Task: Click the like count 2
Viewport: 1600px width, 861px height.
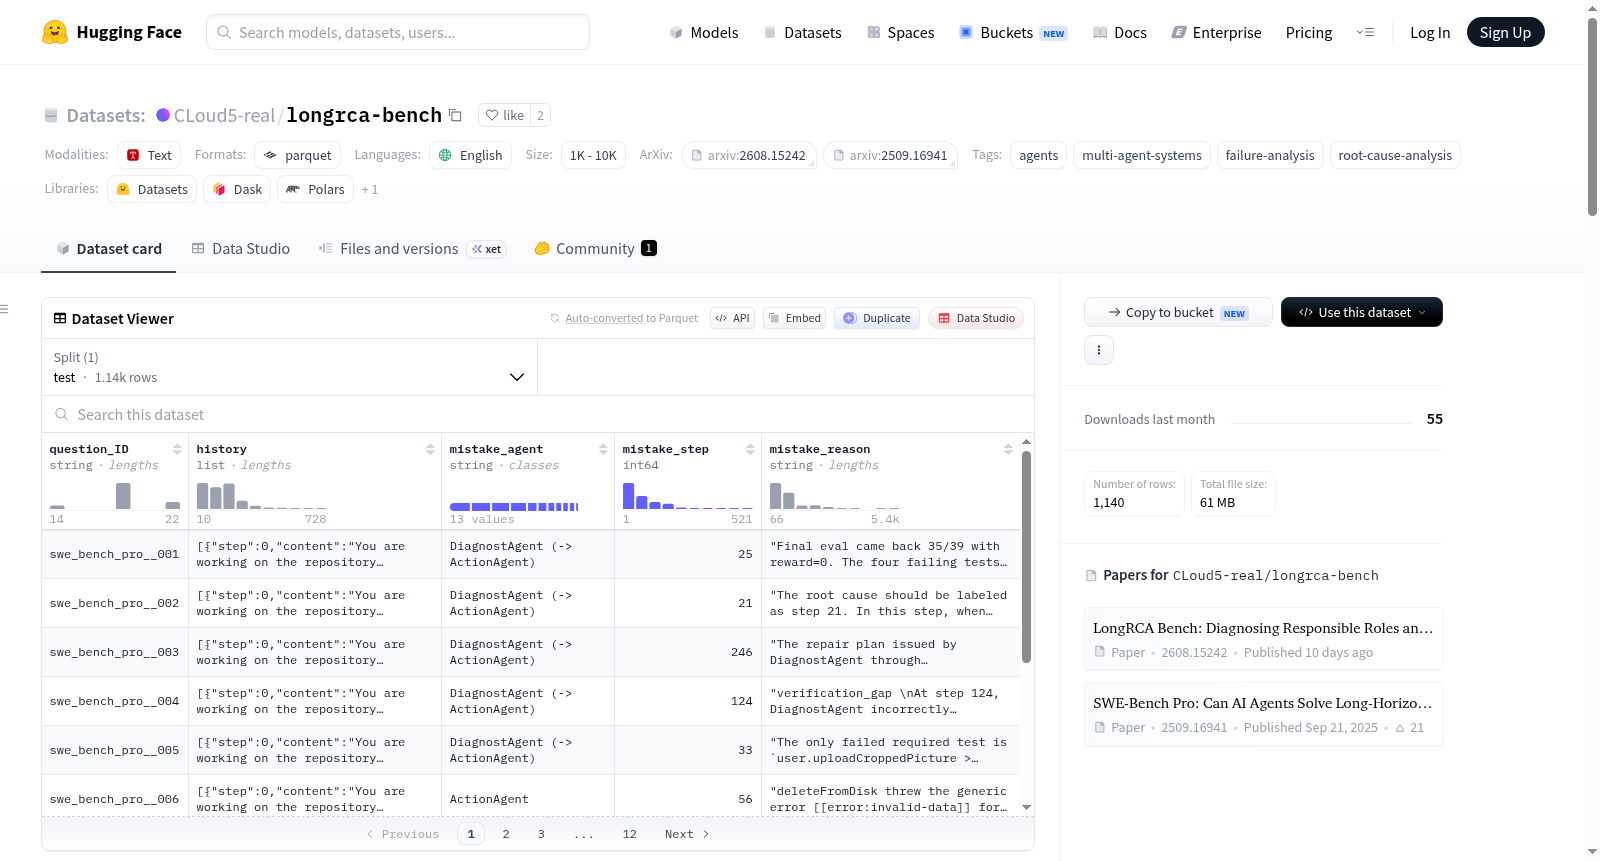Action: click(x=540, y=115)
